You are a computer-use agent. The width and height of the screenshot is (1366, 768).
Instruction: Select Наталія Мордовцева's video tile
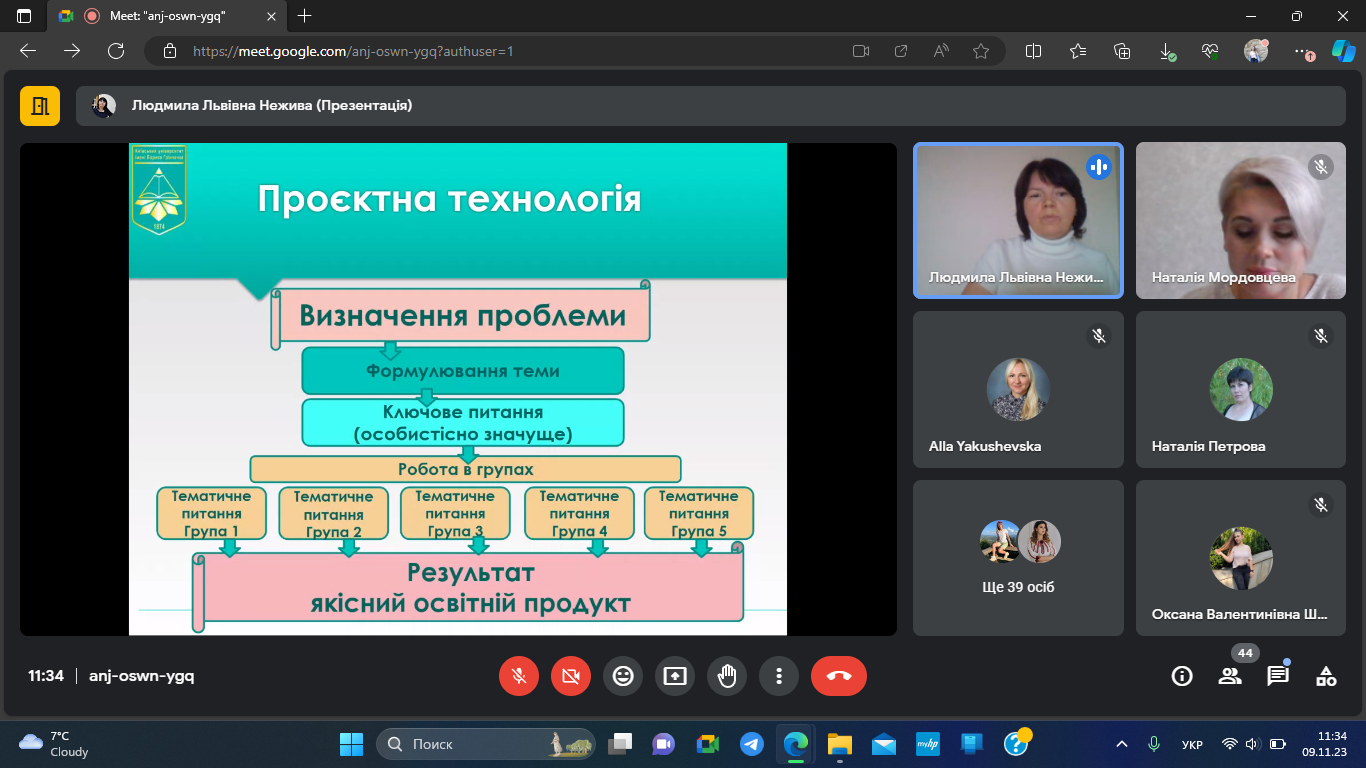click(x=1240, y=220)
